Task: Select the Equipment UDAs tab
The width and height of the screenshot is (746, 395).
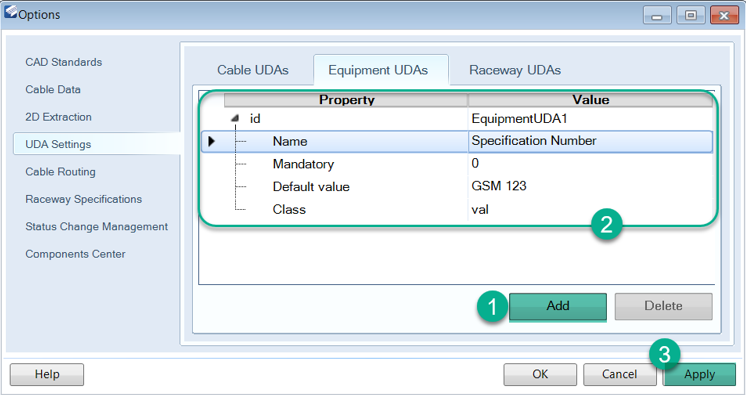Action: point(378,70)
